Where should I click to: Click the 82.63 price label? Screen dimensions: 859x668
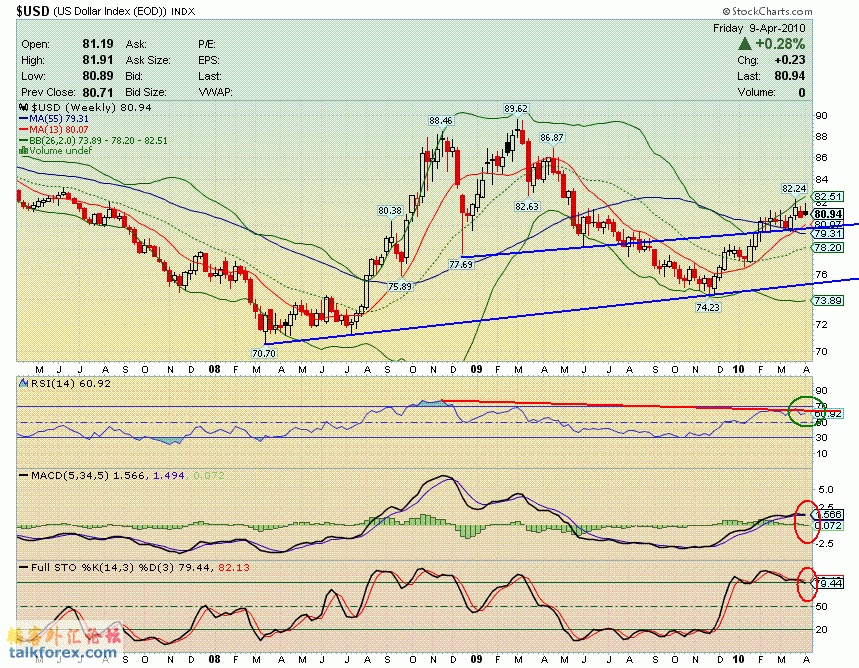point(527,206)
